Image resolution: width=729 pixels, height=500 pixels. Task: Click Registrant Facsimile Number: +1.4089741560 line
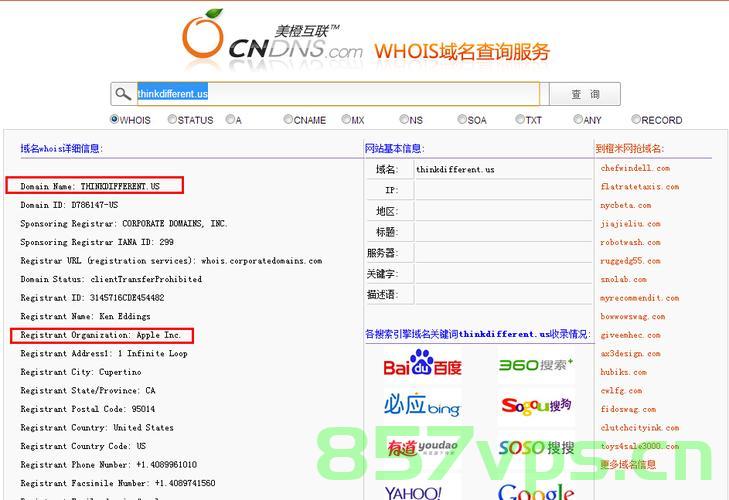click(x=118, y=483)
